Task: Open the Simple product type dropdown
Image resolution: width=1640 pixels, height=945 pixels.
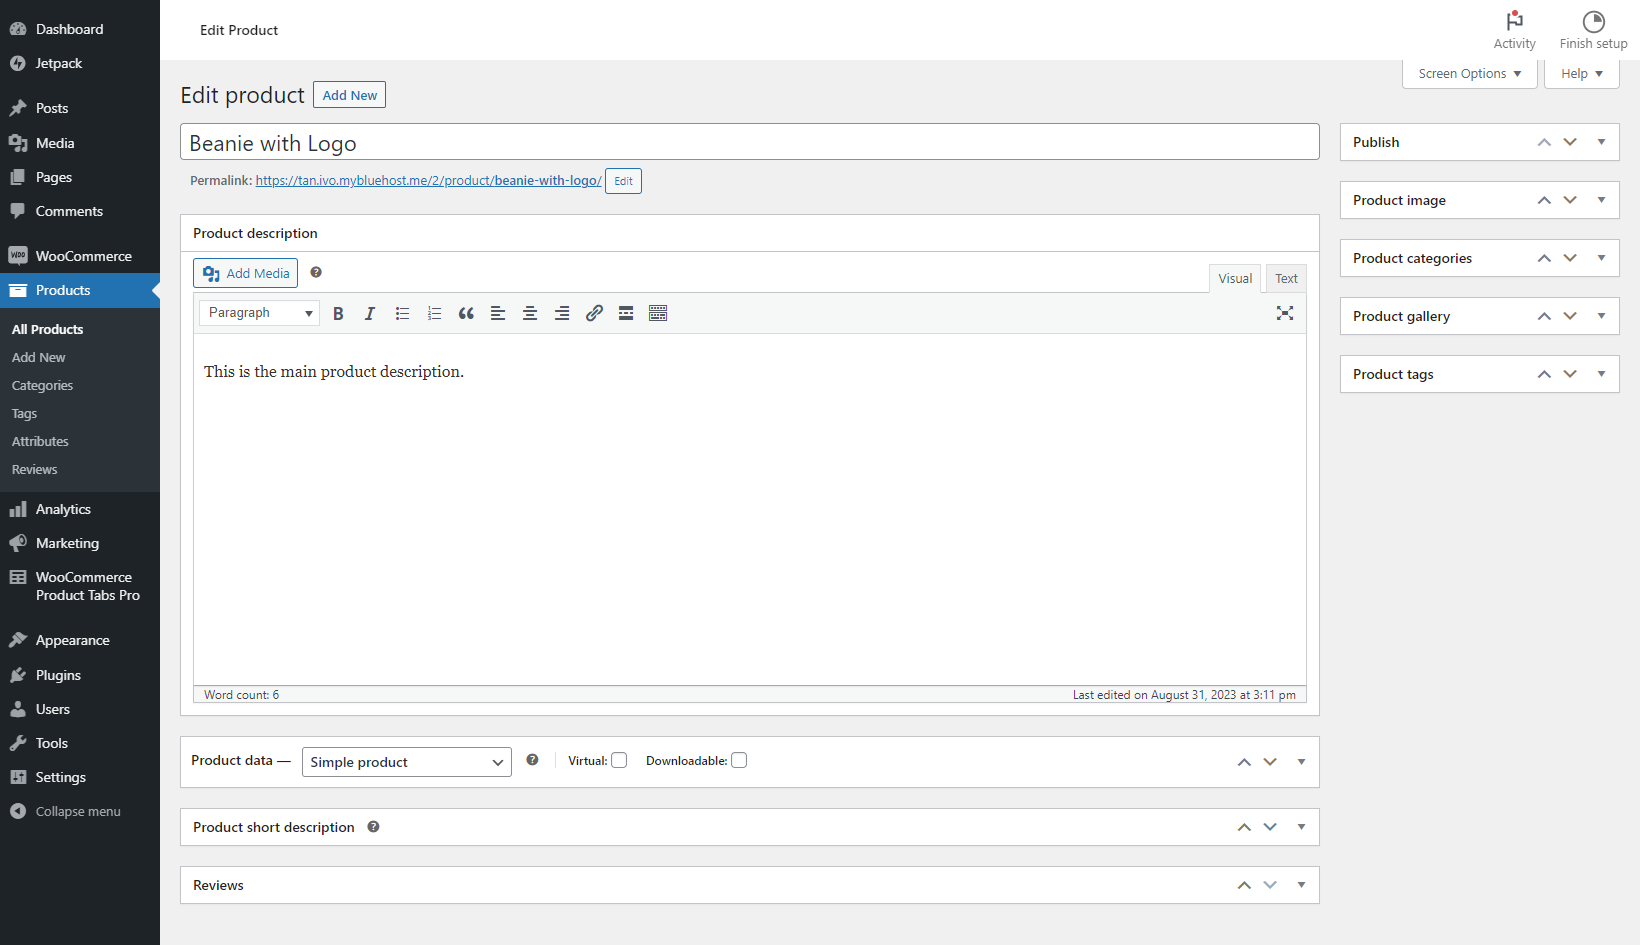Action: (407, 762)
